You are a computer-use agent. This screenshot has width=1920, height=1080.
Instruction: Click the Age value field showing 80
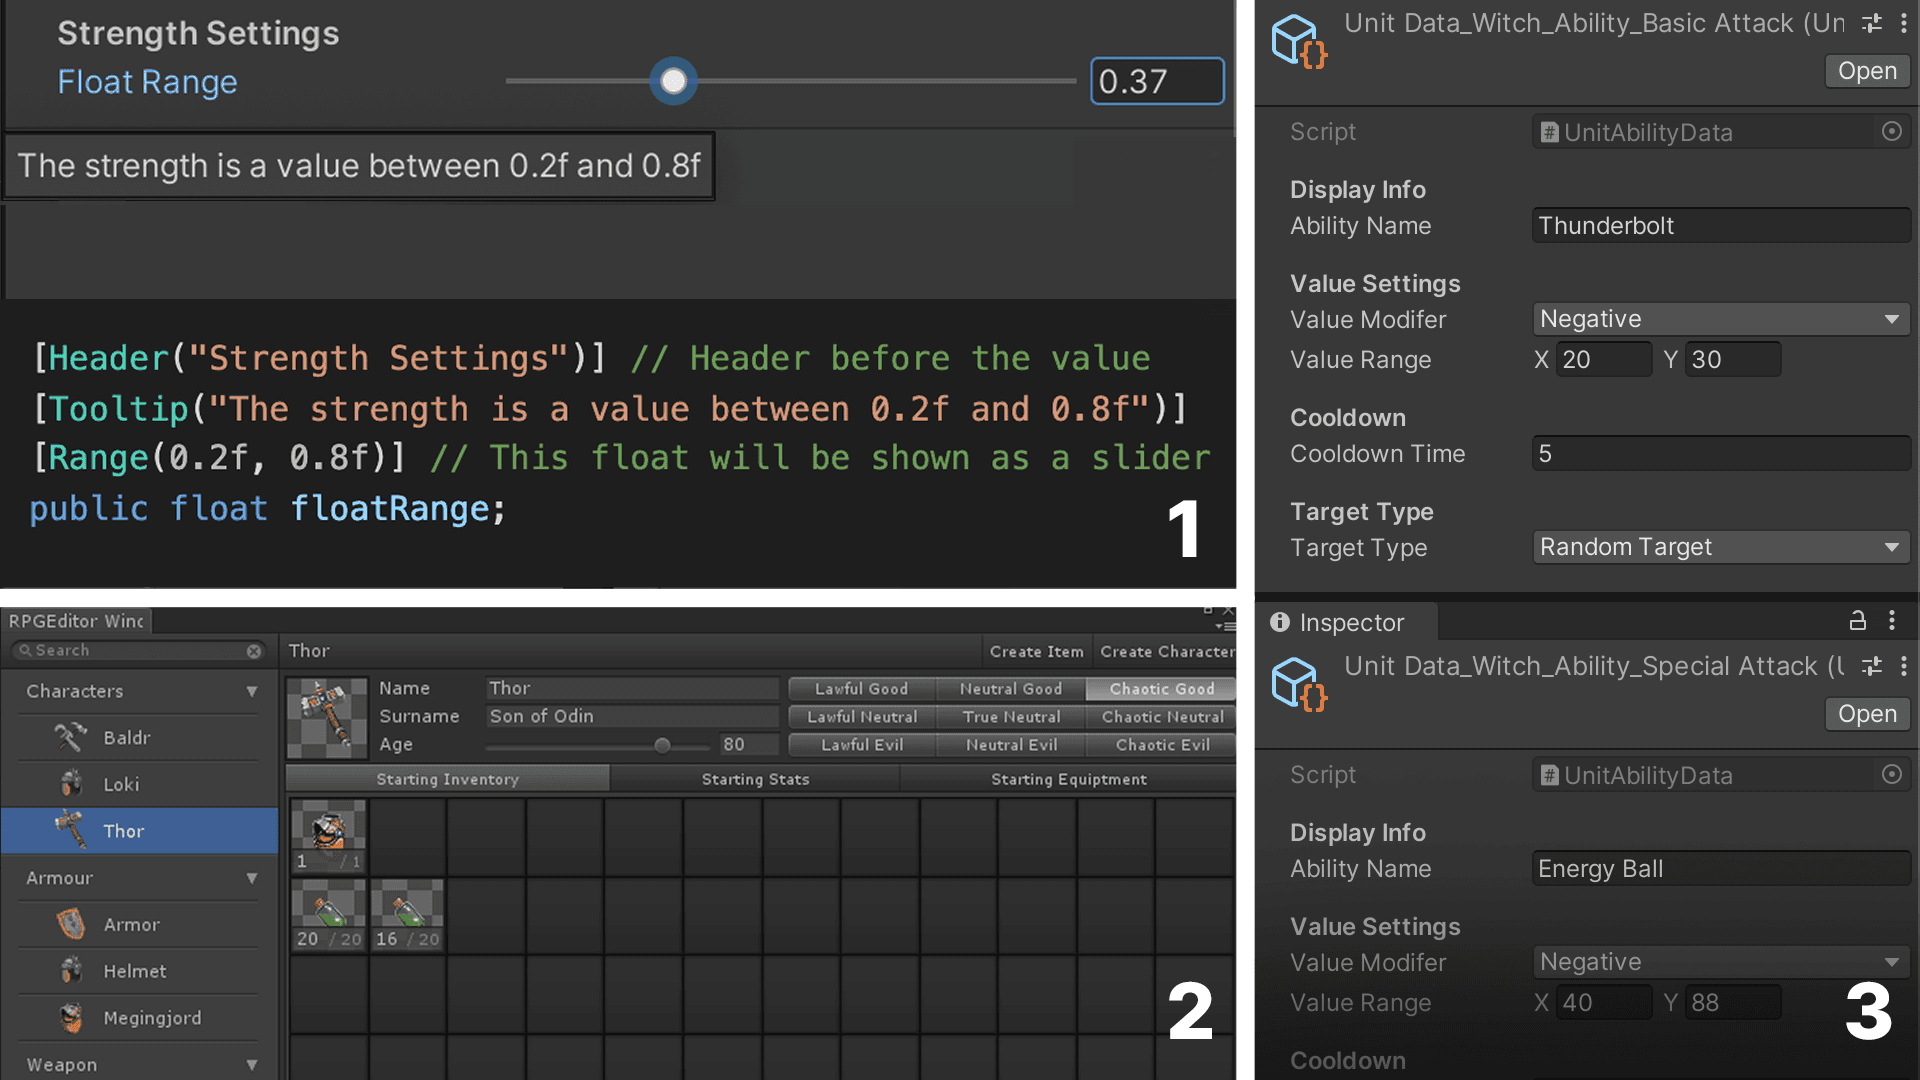(749, 744)
